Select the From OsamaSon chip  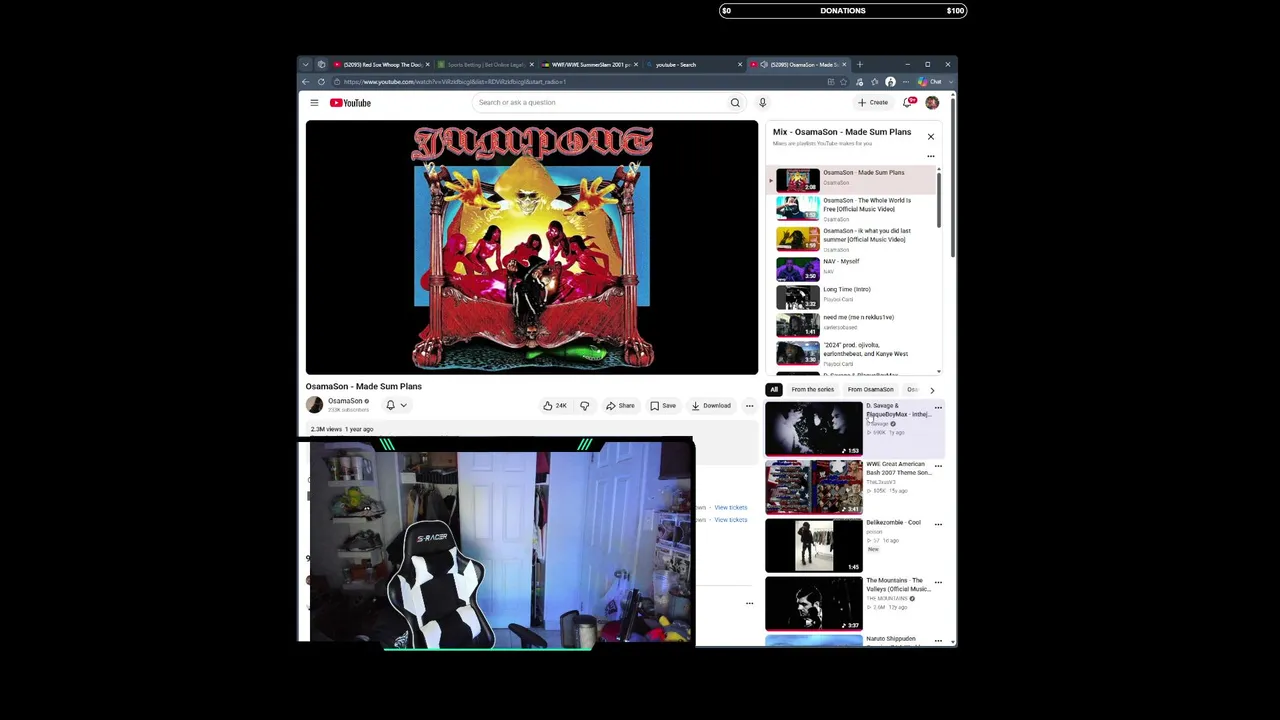[x=870, y=390]
